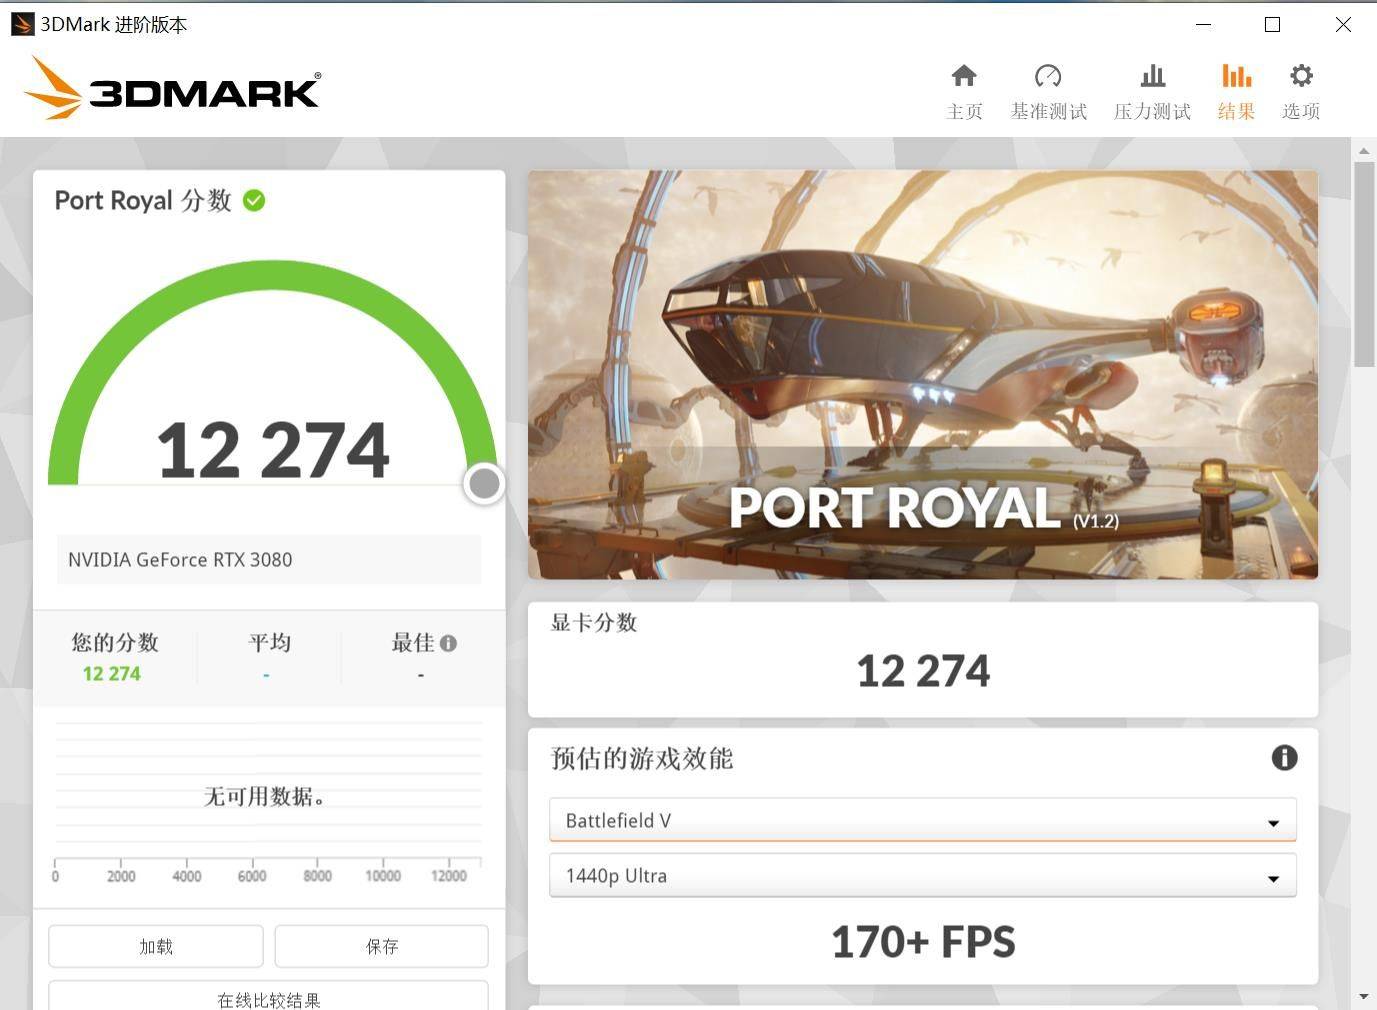Maximize the 3DMark window
Screen dimensions: 1377x1010
[1272, 24]
